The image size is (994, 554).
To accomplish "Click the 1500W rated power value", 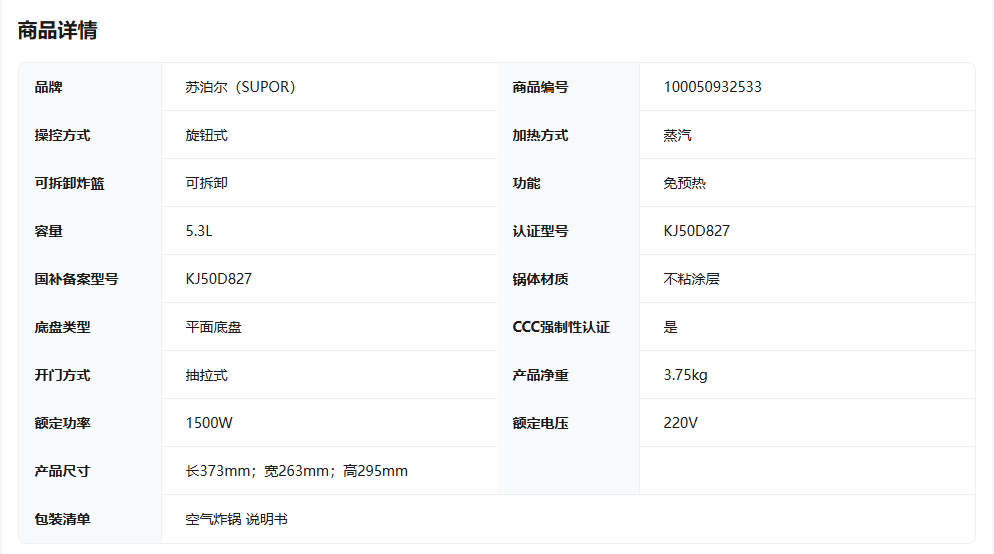I will pyautogui.click(x=209, y=423).
